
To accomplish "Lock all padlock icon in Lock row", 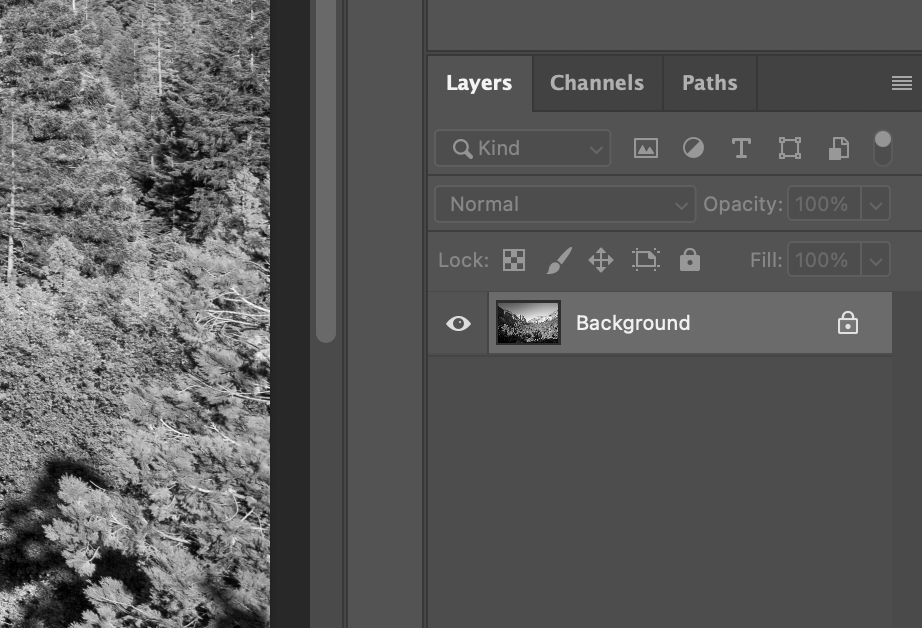I will coord(690,259).
